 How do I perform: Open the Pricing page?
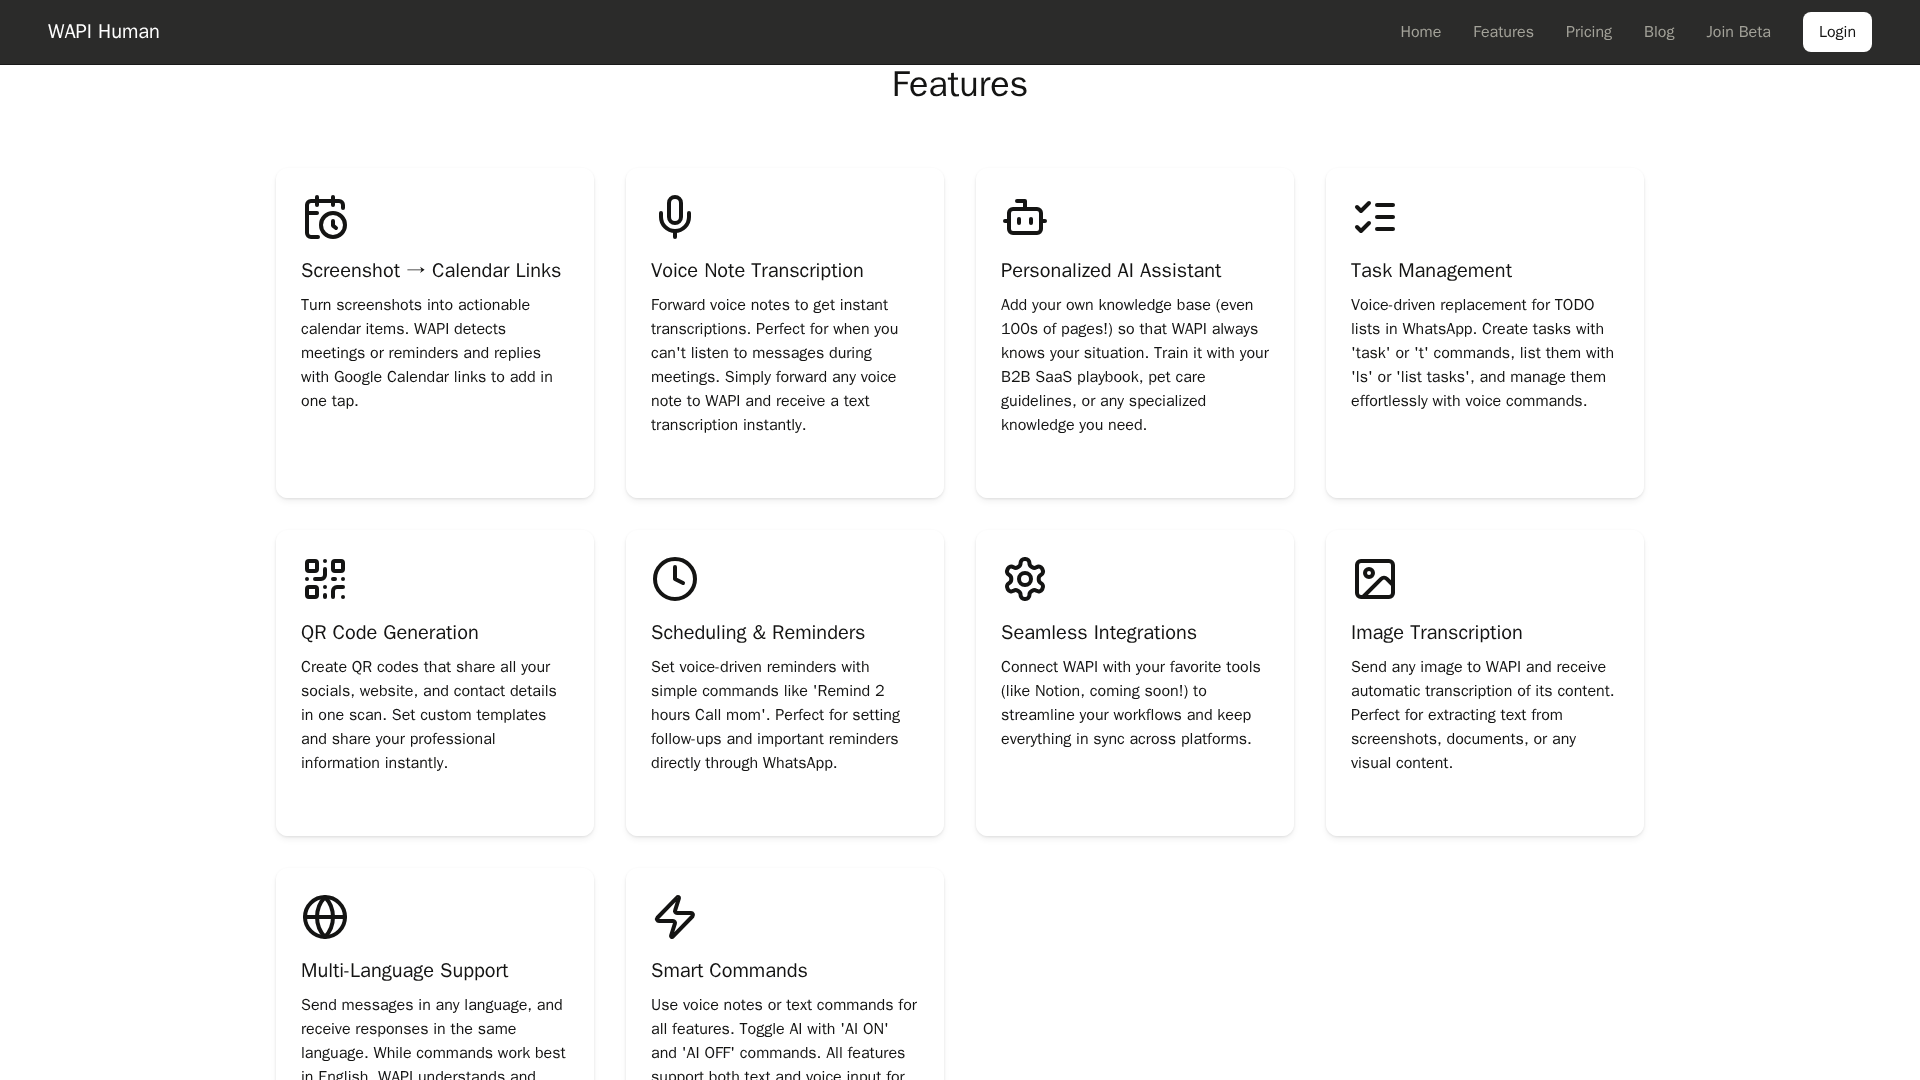[1588, 31]
